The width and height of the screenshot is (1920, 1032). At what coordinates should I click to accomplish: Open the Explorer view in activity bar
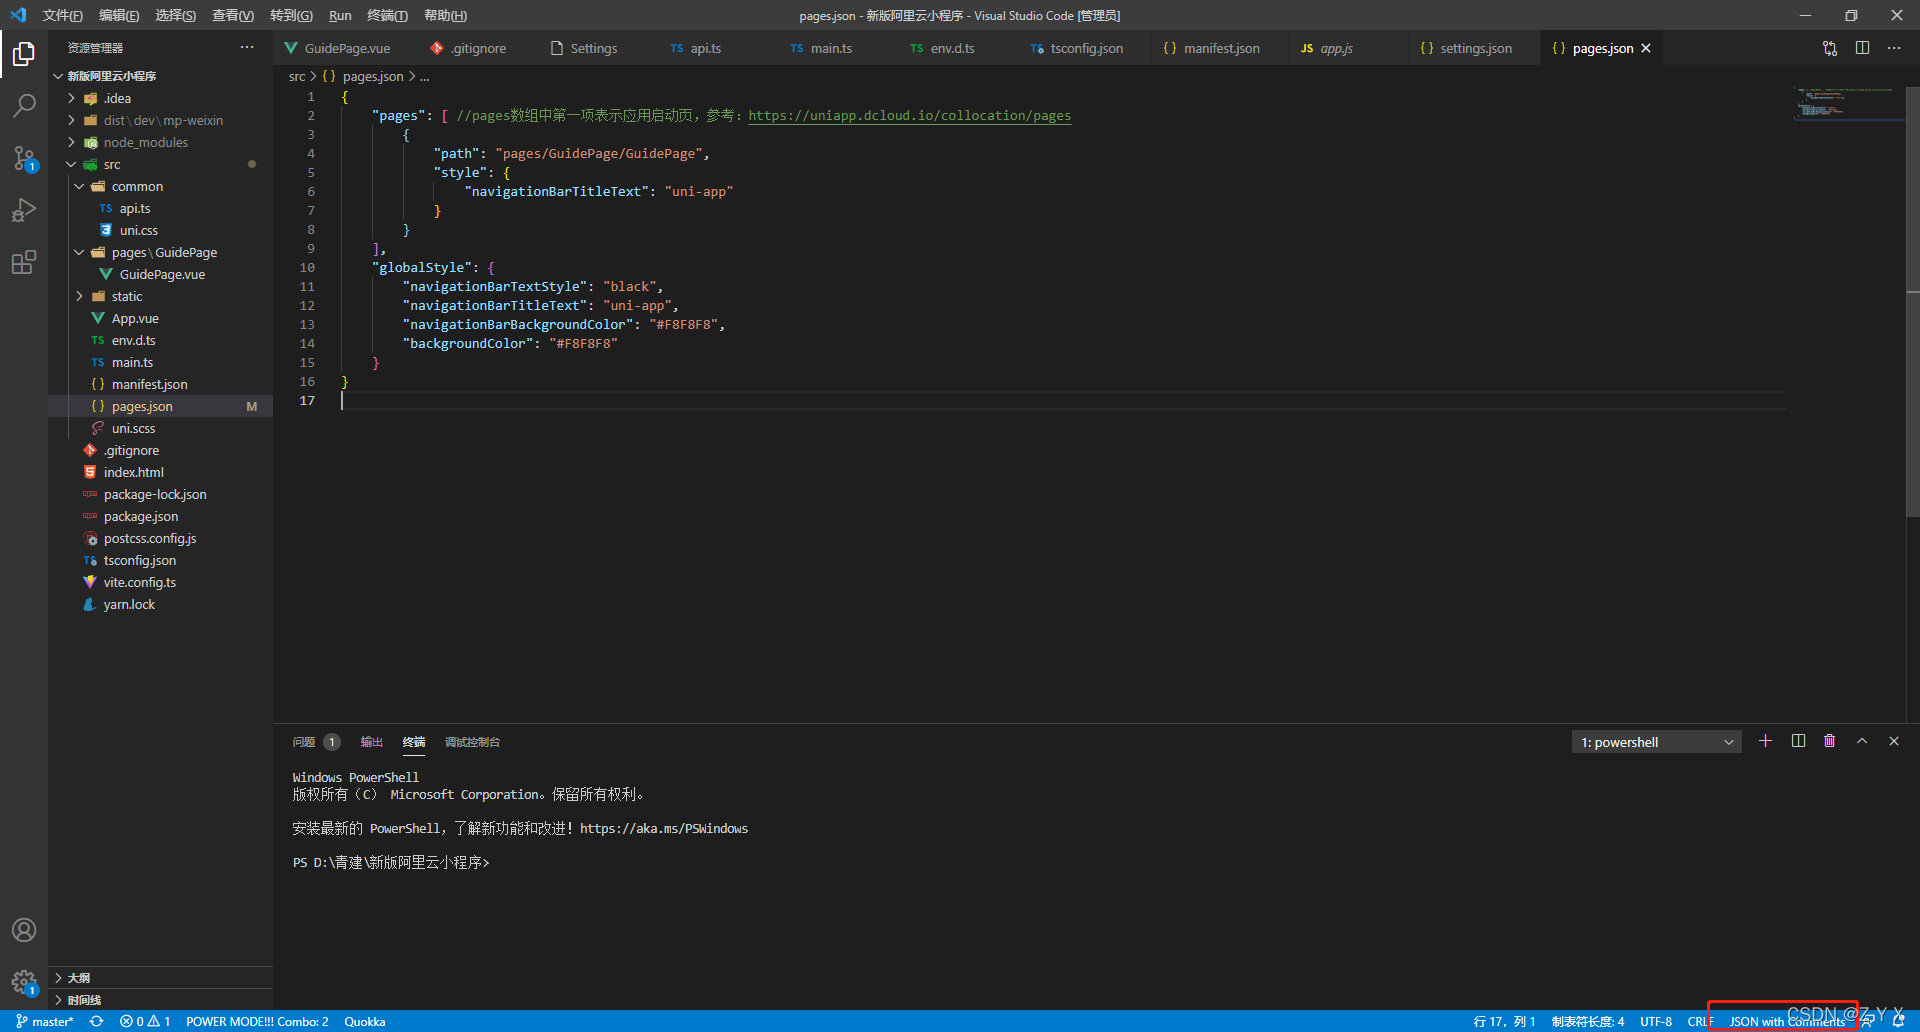(24, 53)
